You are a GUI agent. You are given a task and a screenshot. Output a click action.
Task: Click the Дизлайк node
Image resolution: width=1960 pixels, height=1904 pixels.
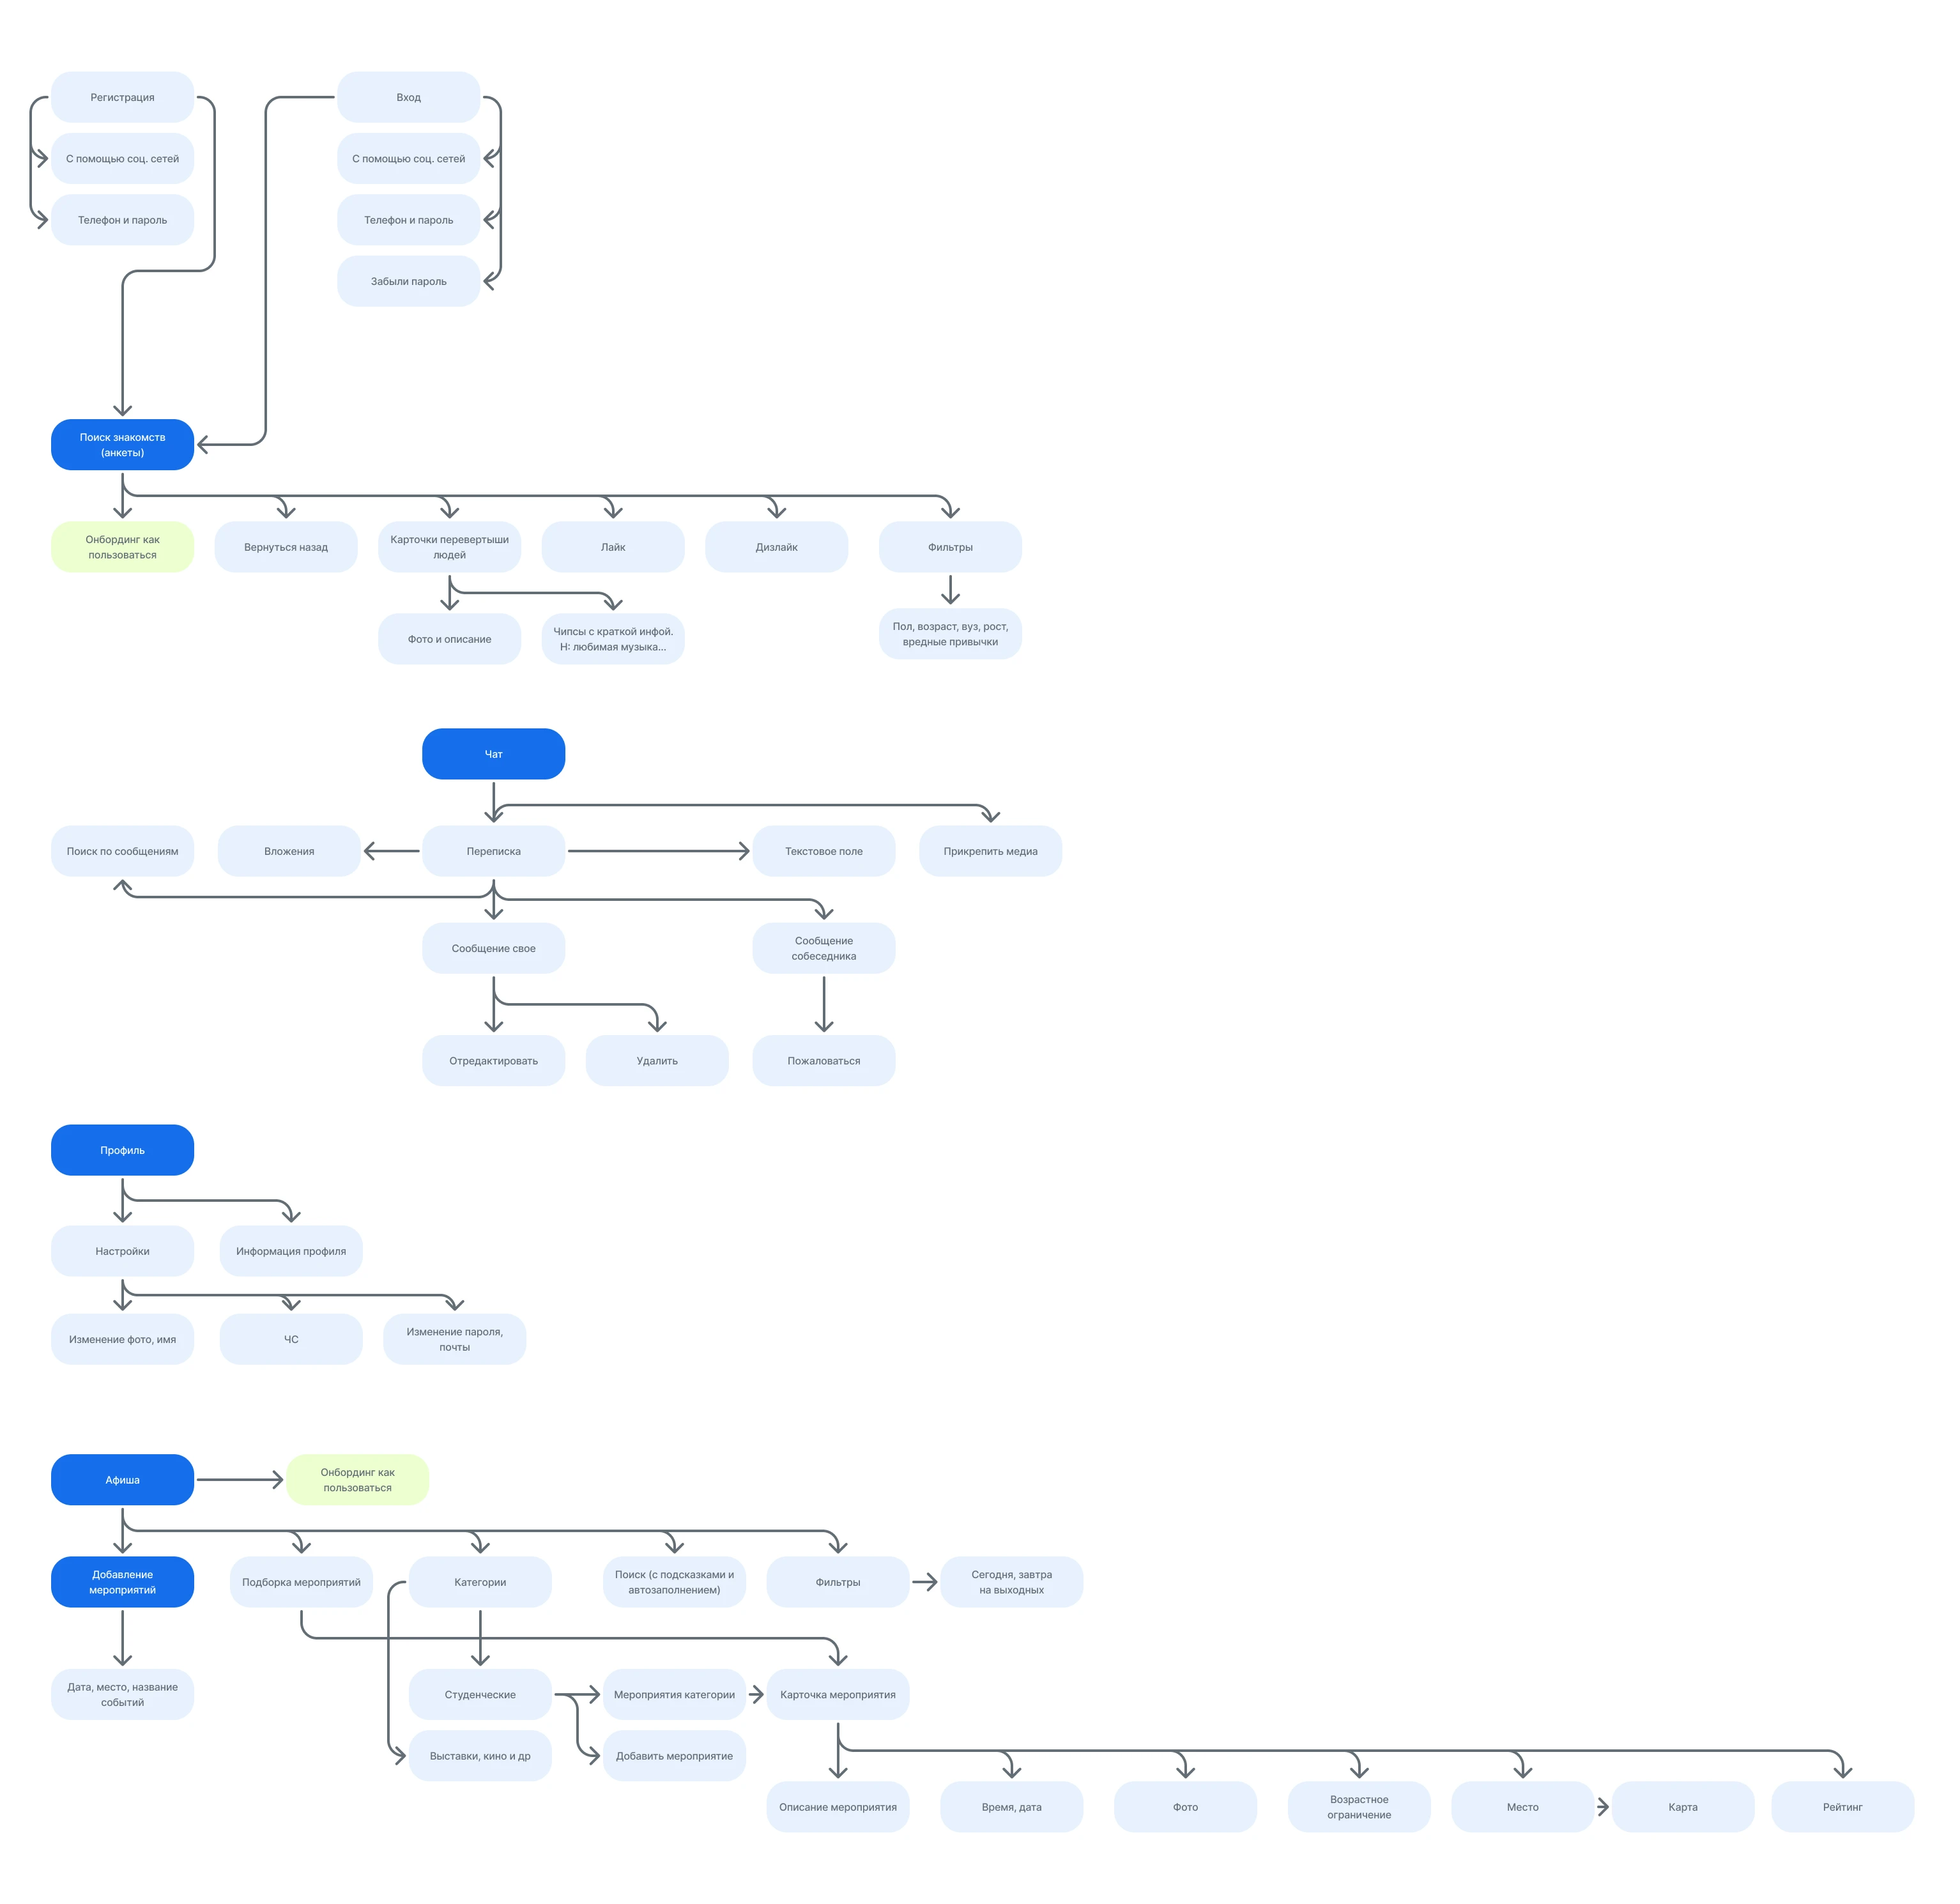[x=776, y=547]
